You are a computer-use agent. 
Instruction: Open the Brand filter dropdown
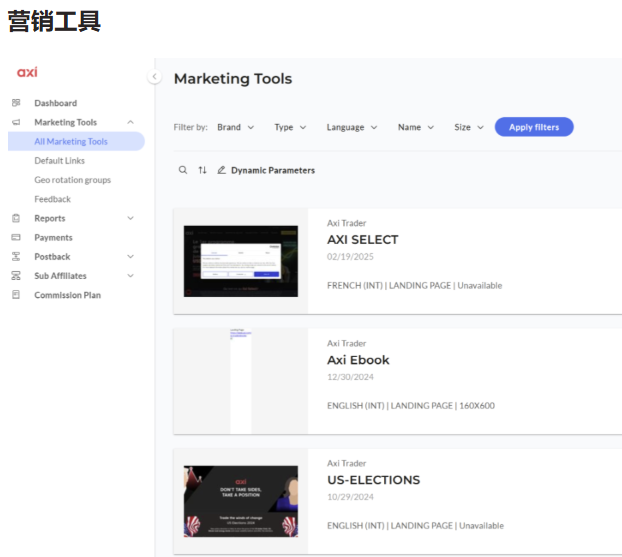(x=235, y=127)
